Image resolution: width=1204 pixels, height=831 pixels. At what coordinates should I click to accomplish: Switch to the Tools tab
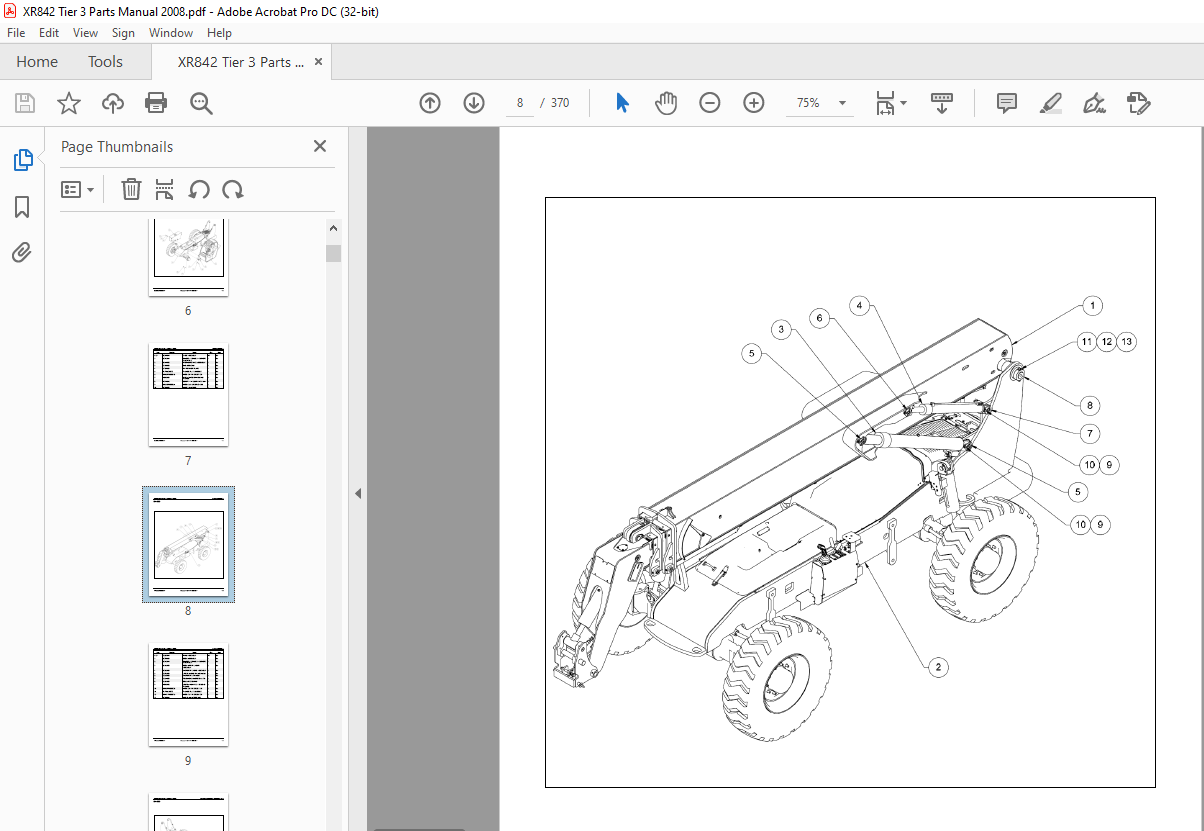click(x=105, y=62)
